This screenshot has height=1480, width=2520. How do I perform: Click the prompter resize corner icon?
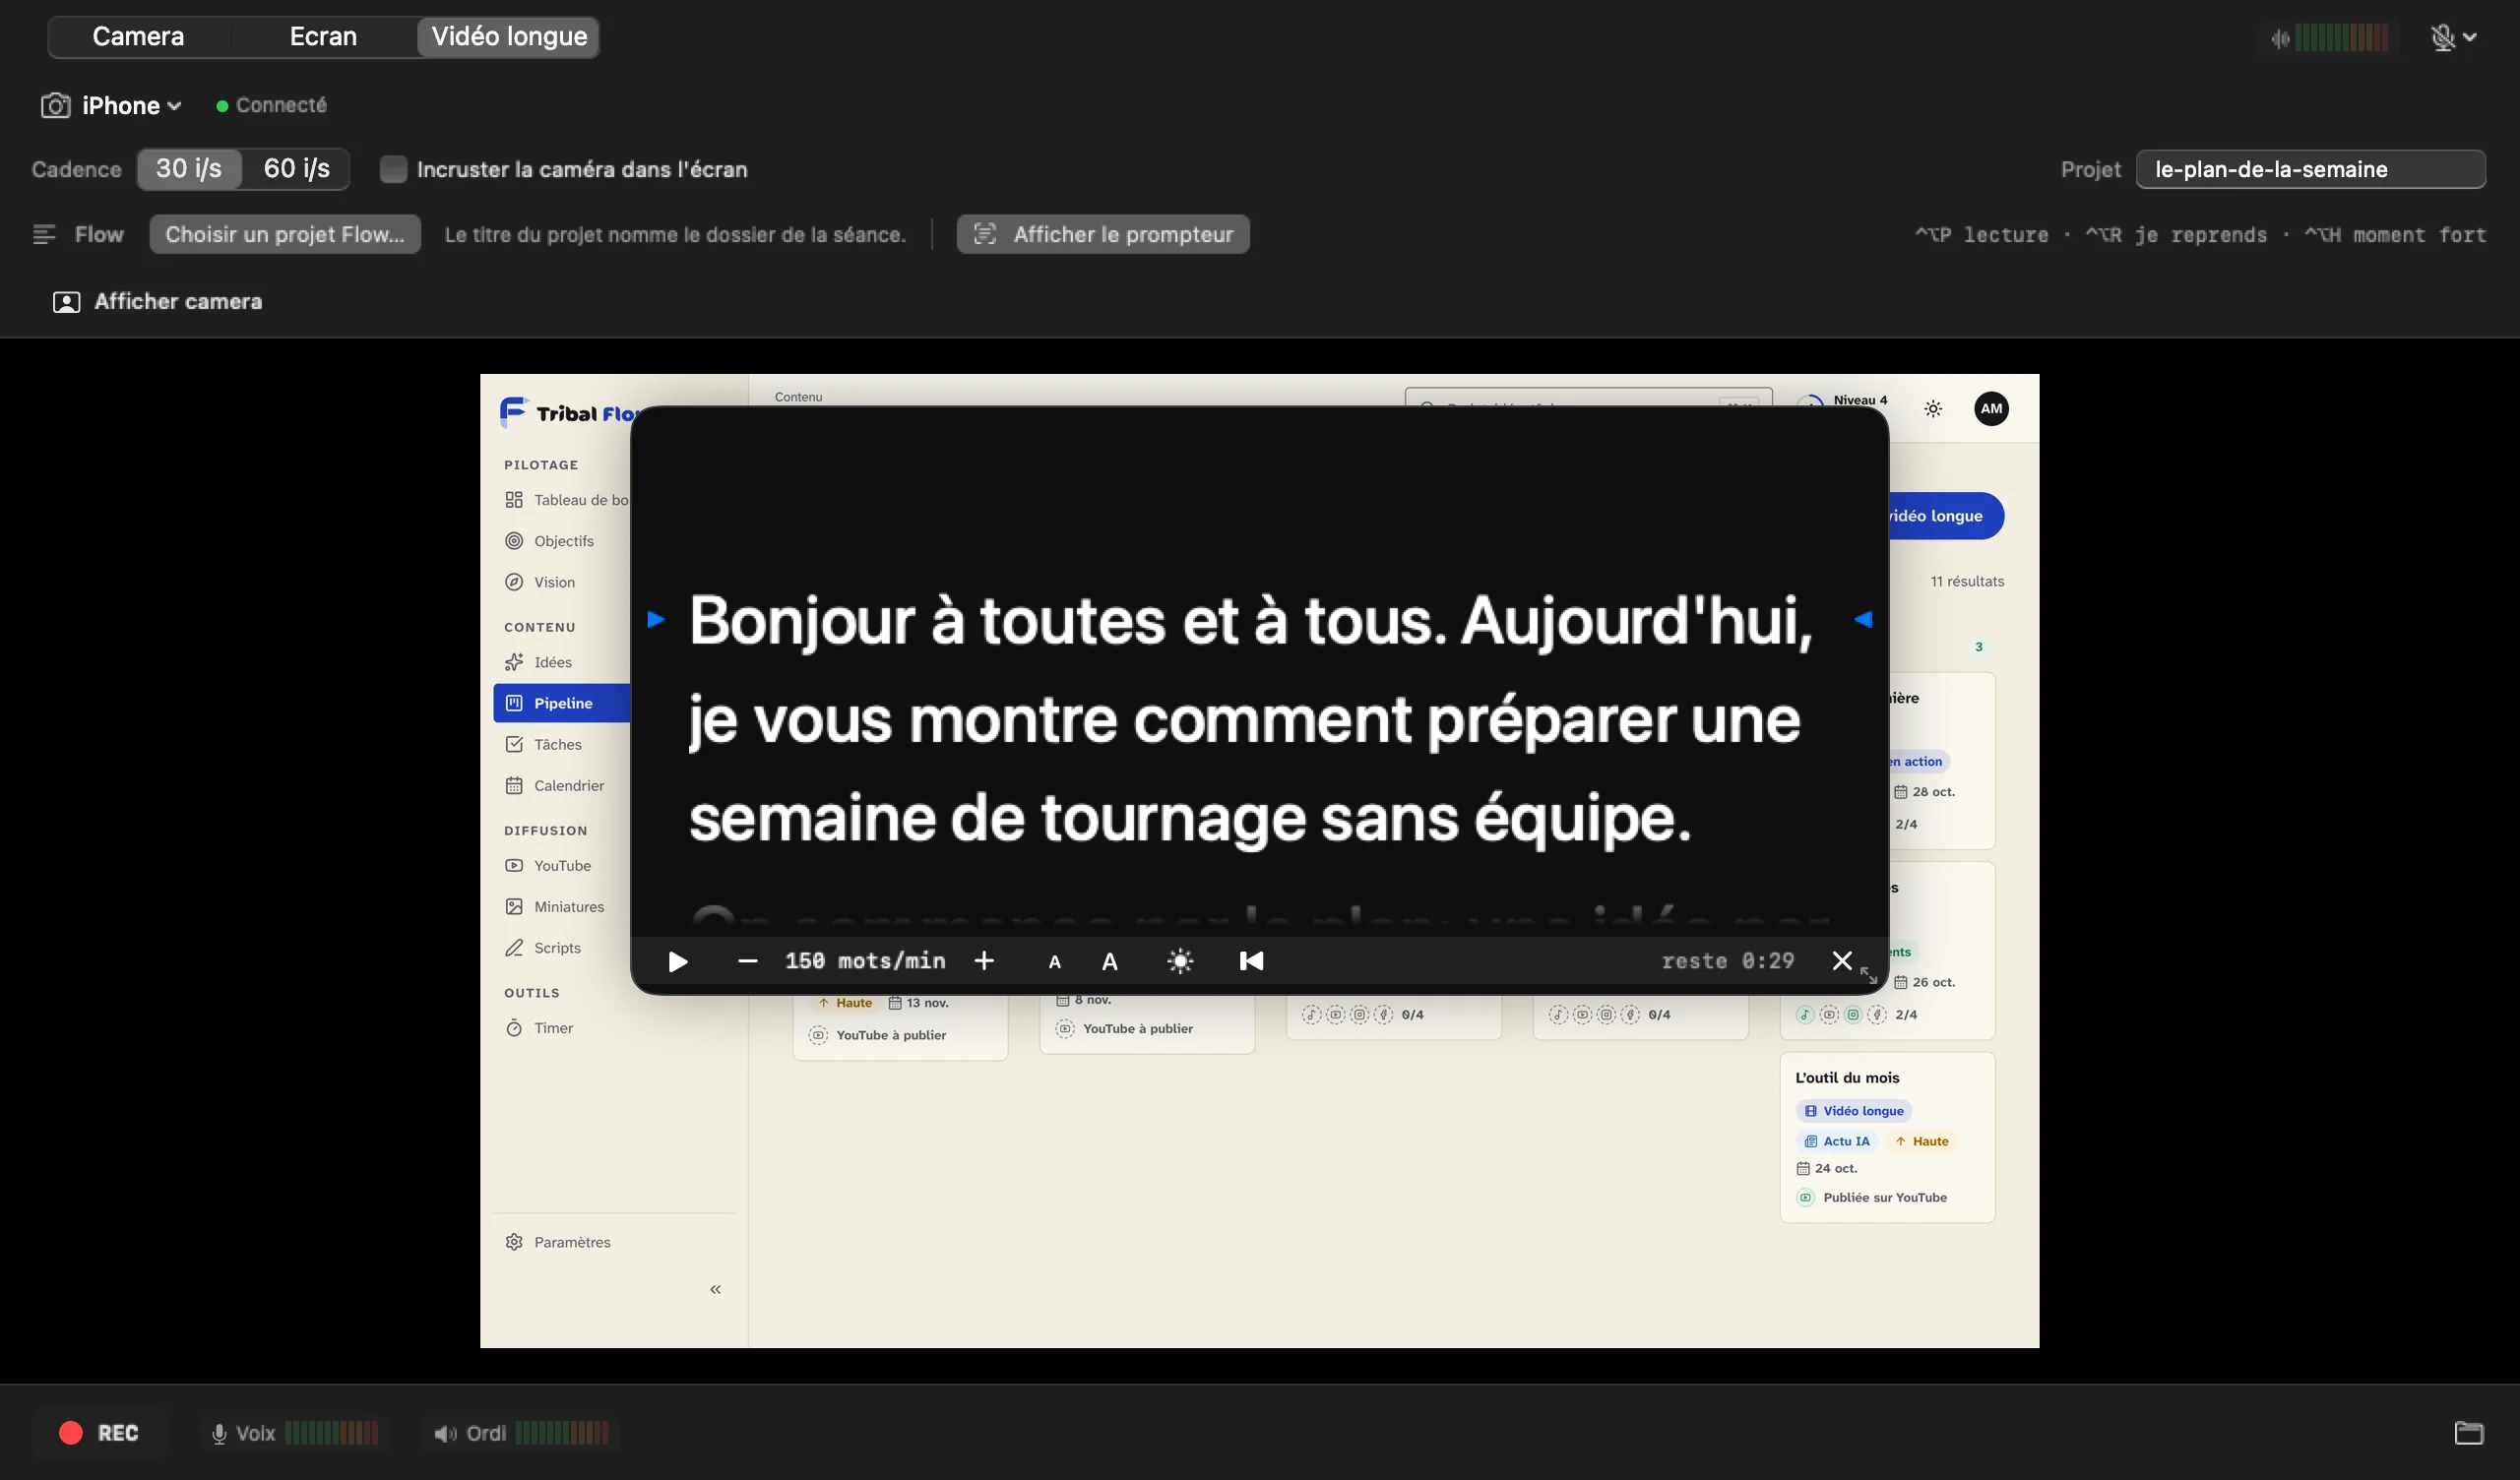(x=1868, y=976)
